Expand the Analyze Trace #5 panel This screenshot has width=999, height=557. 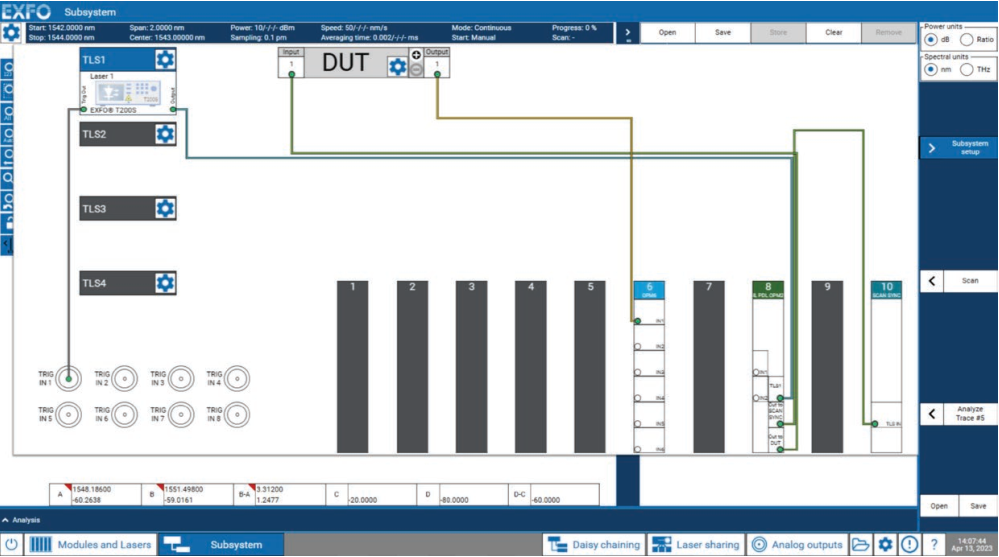click(x=958, y=413)
